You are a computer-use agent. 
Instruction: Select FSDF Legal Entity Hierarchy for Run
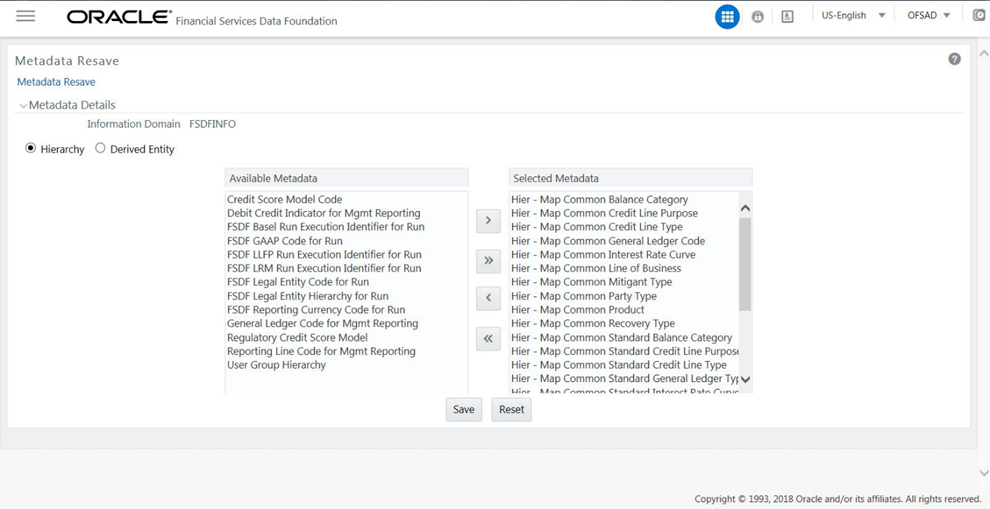click(308, 296)
